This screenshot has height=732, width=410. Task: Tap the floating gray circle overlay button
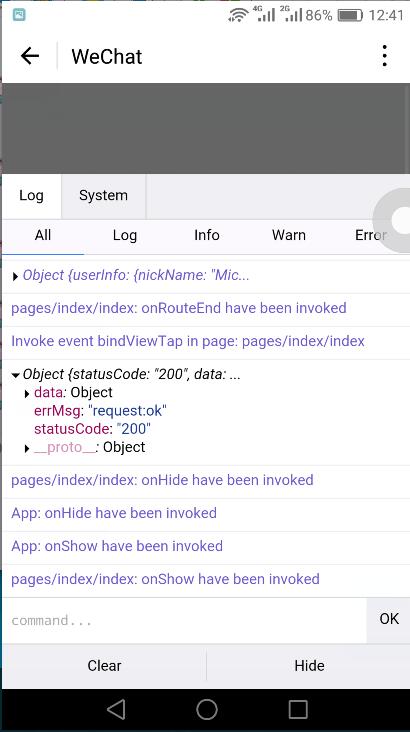pyautogui.click(x=395, y=220)
